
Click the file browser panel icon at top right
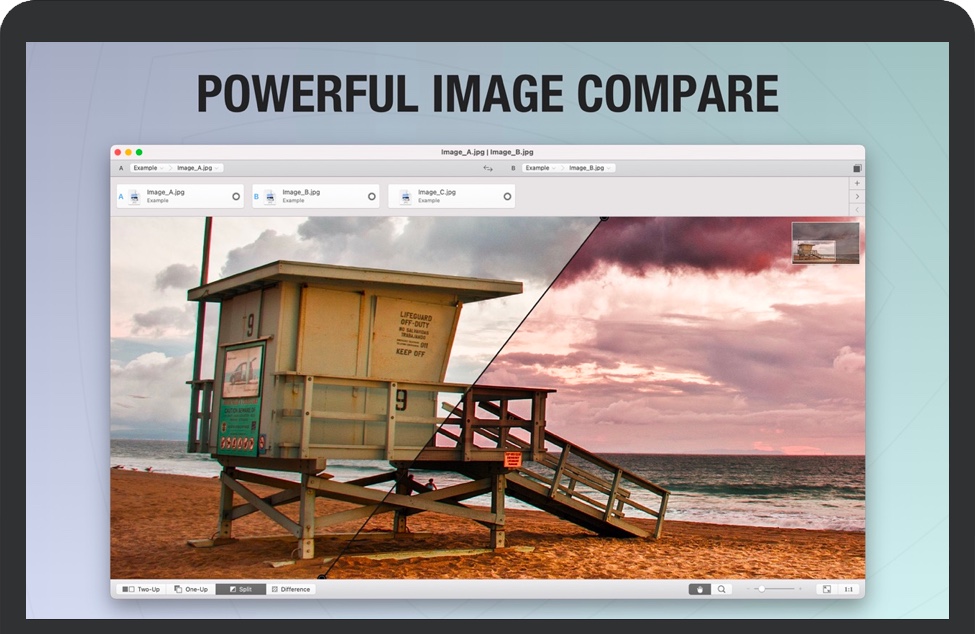(857, 168)
